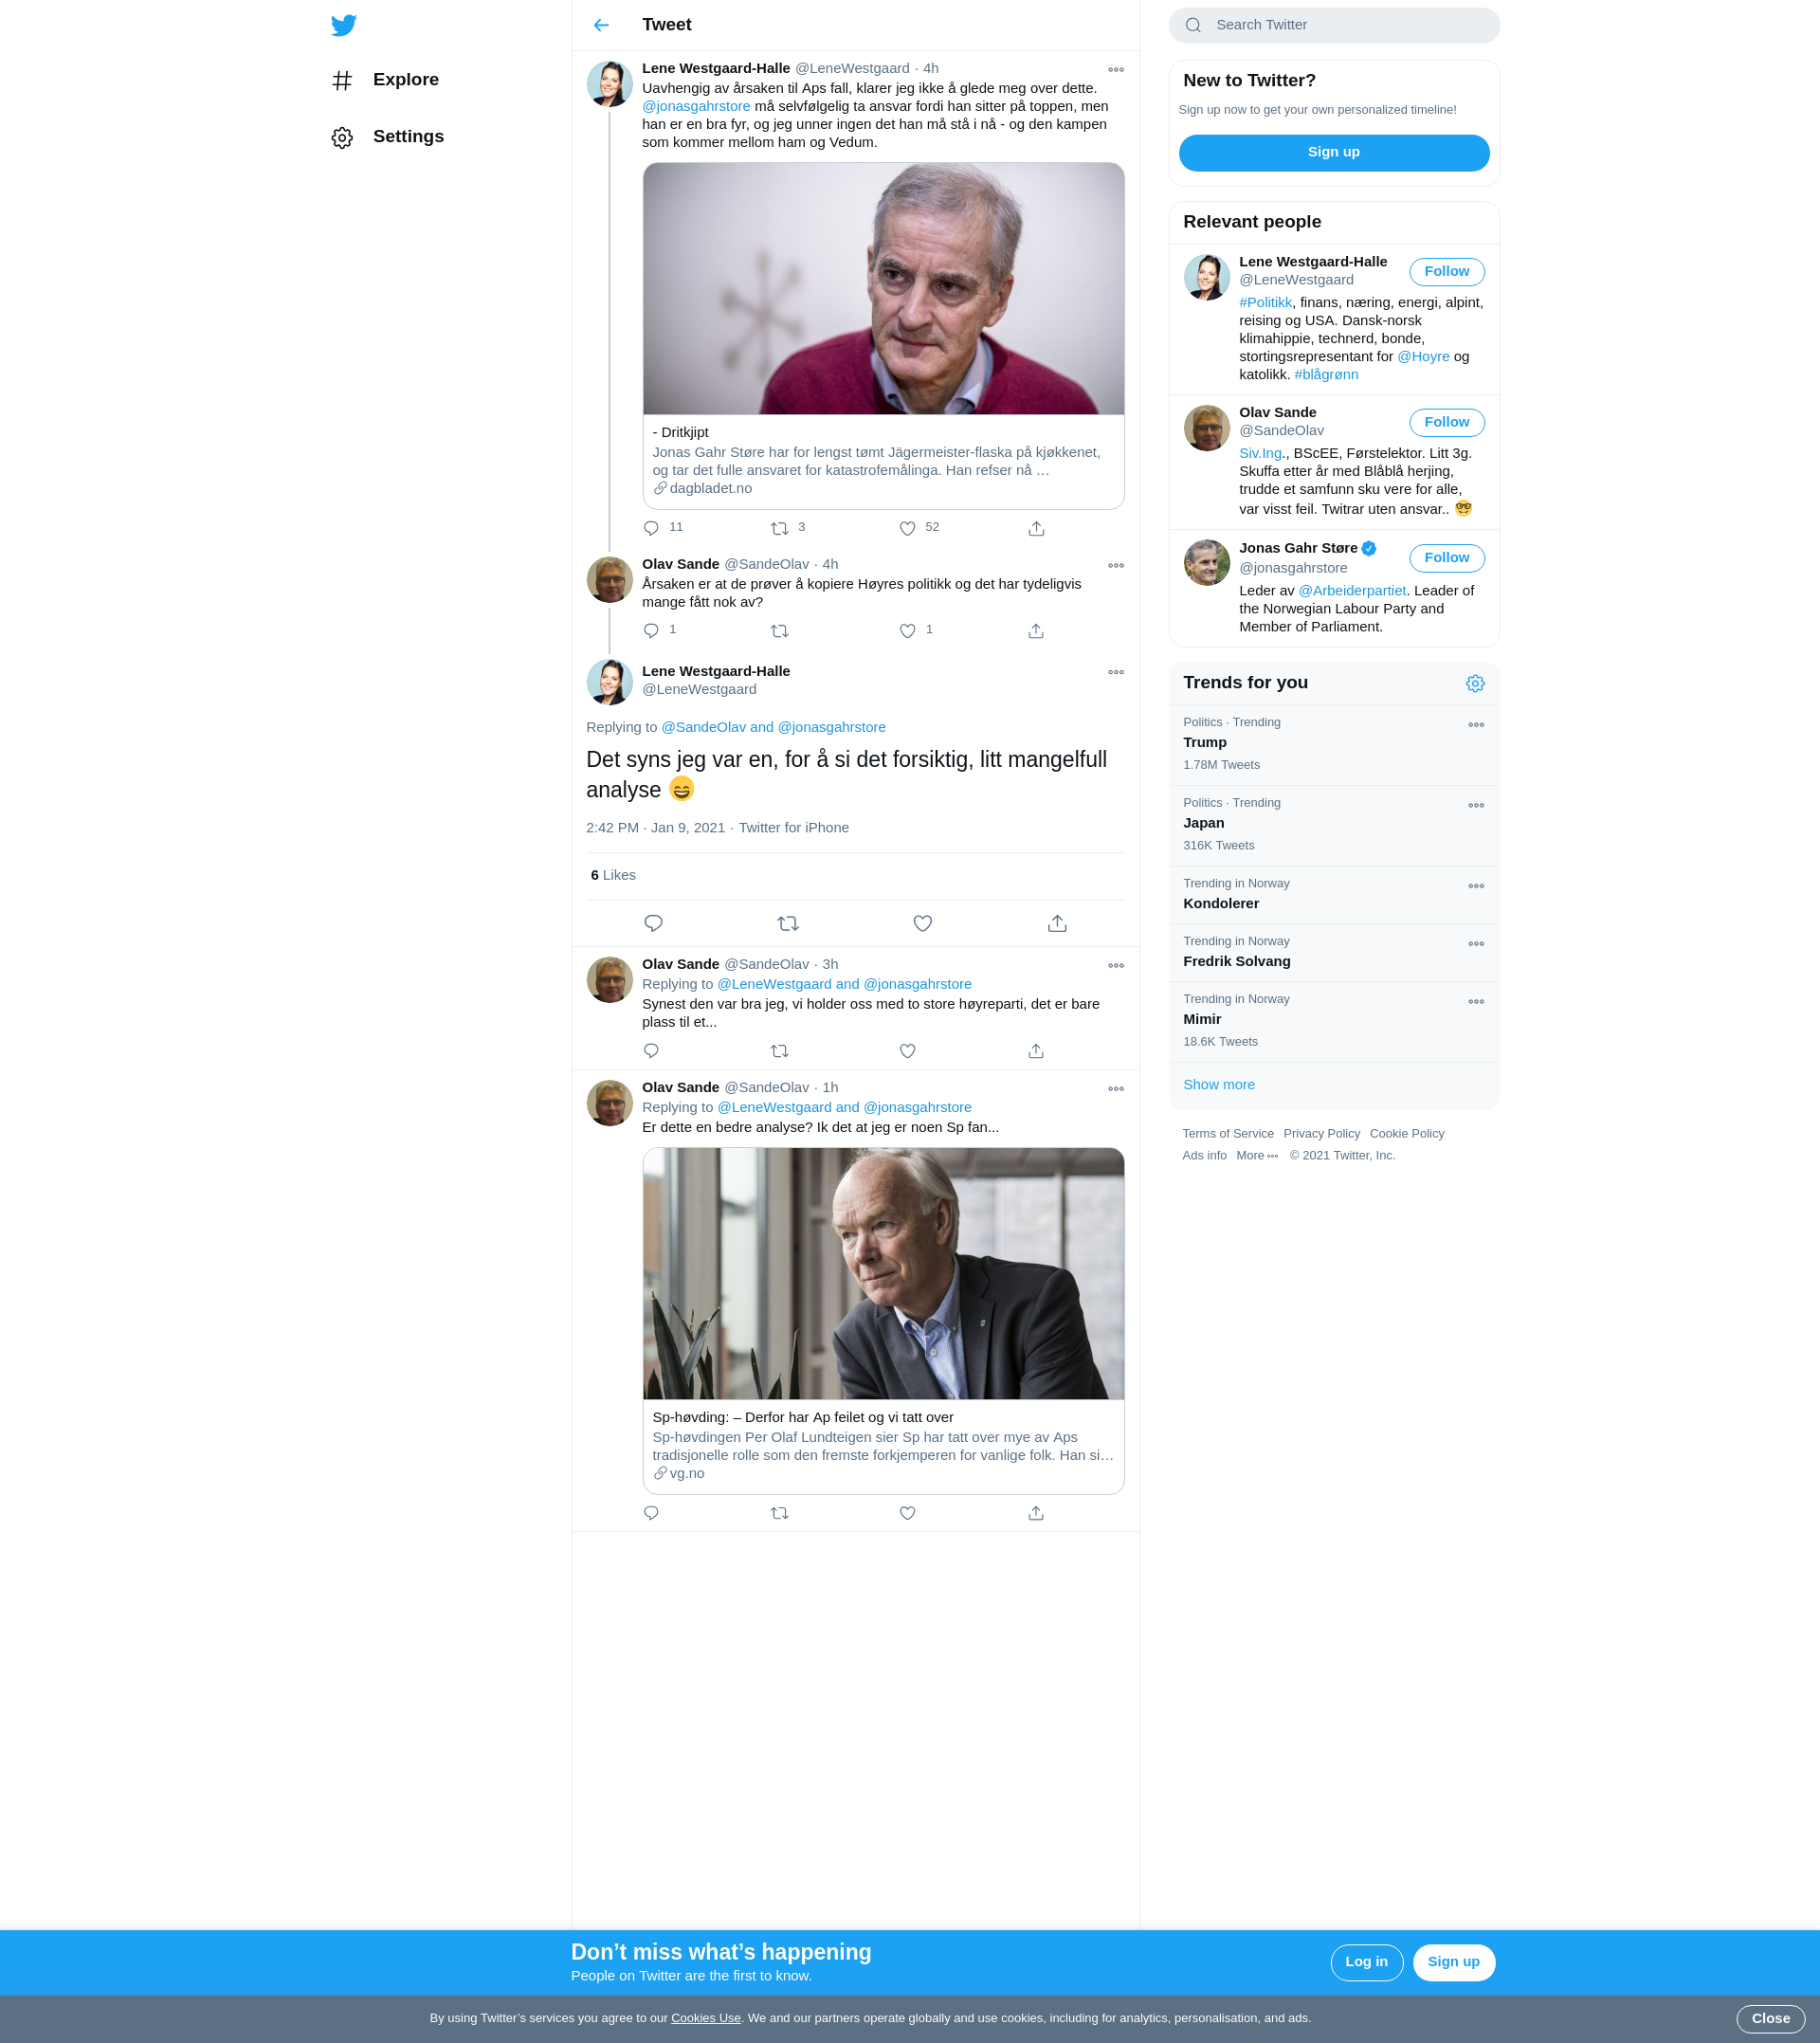The width and height of the screenshot is (1820, 2043).
Task: Open Jonas Gahr Støre's profile avatar
Action: tap(1207, 563)
